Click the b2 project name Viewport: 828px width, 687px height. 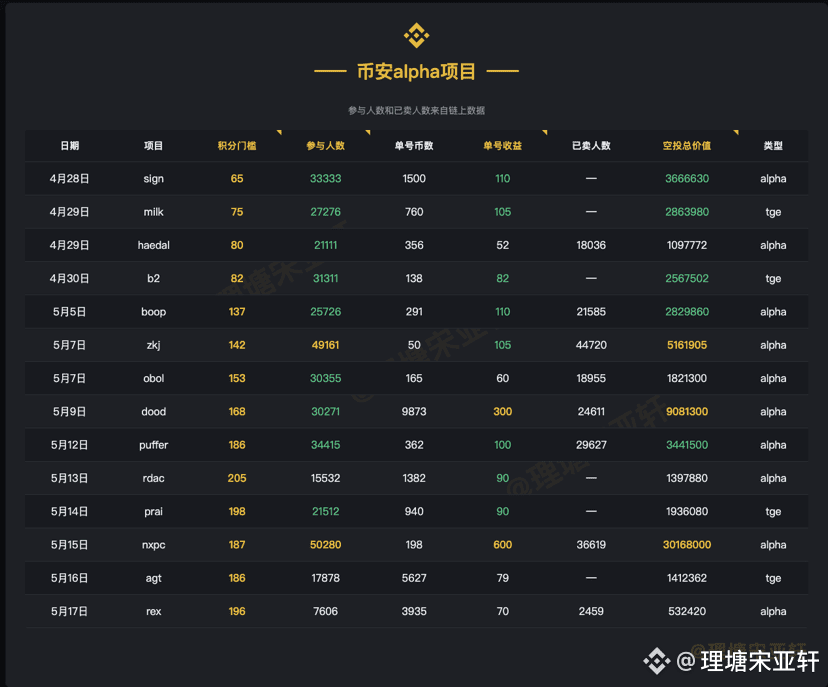[154, 278]
